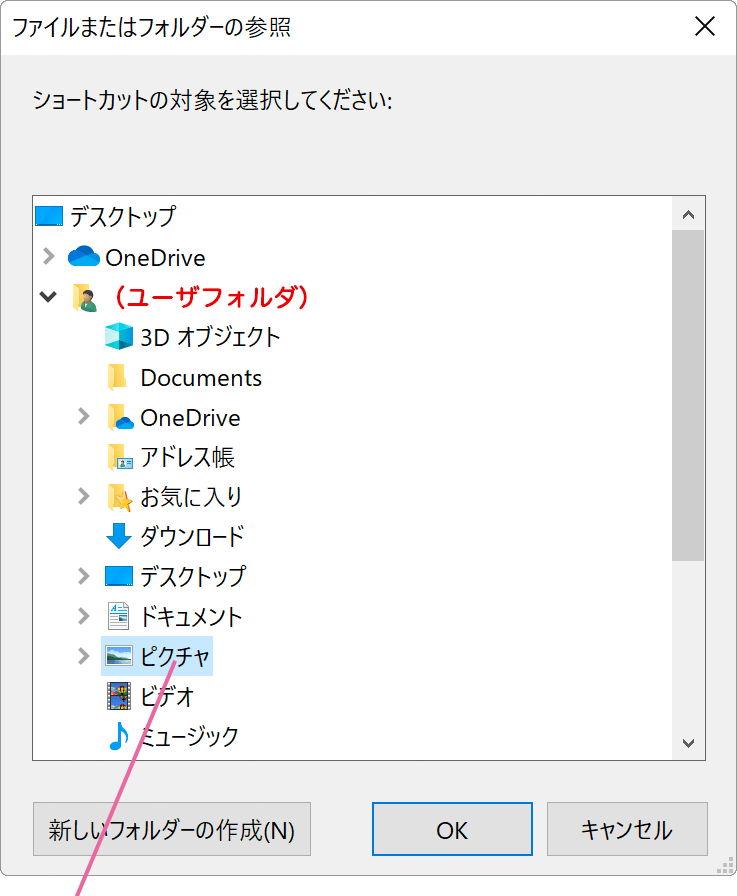The height and width of the screenshot is (896, 737).
Task: Click the ドキュメント document icon
Action: (118, 616)
